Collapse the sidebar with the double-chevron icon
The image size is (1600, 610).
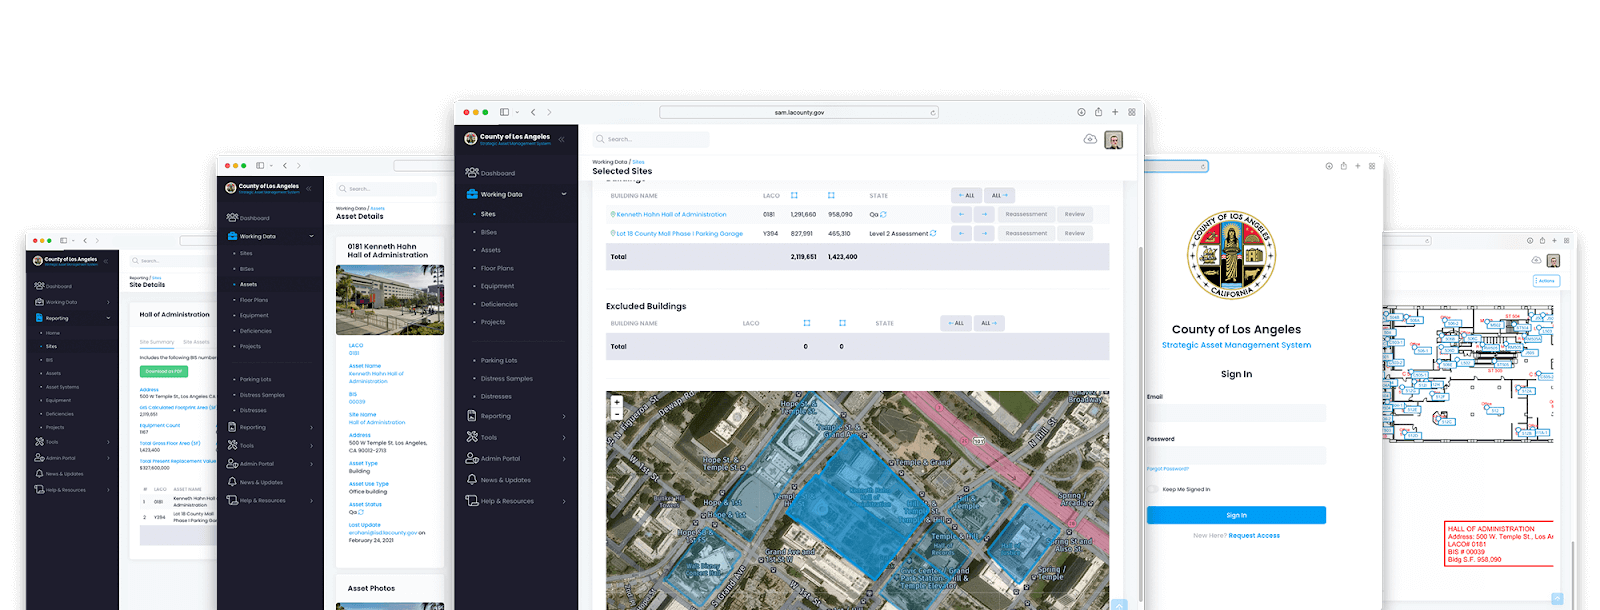562,139
